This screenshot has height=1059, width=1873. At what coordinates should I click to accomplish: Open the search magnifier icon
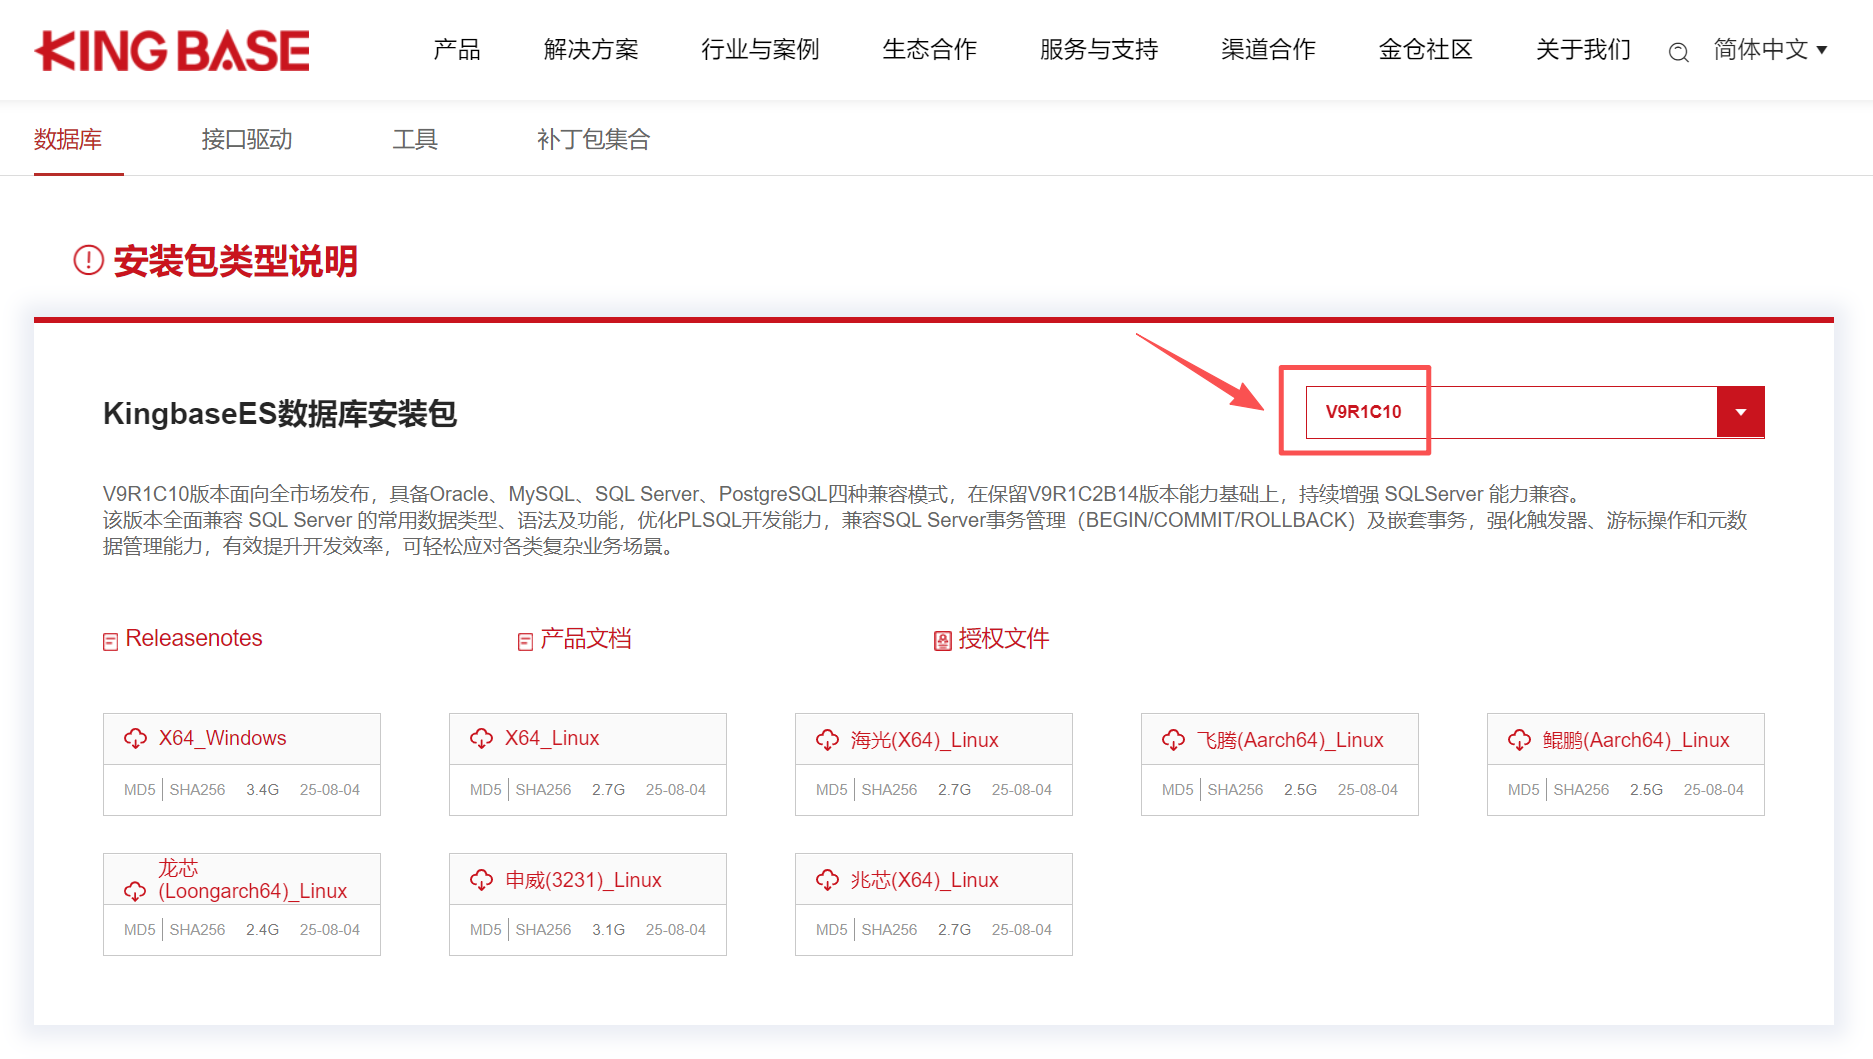pos(1678,52)
